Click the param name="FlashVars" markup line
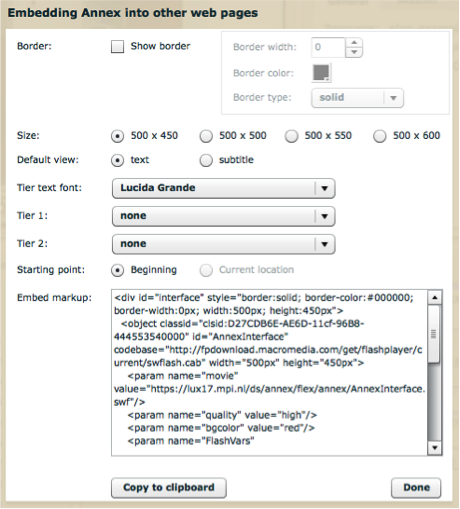Image resolution: width=460 pixels, height=509 pixels. pyautogui.click(x=191, y=441)
